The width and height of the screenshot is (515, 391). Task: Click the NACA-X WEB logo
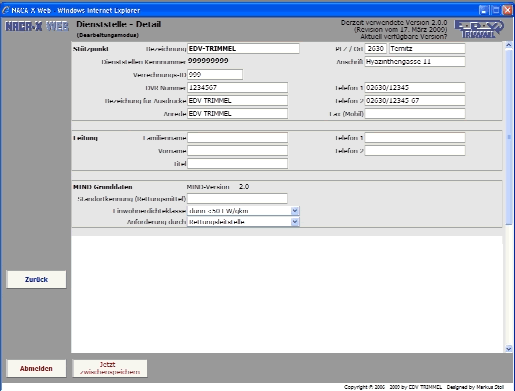(x=37, y=26)
